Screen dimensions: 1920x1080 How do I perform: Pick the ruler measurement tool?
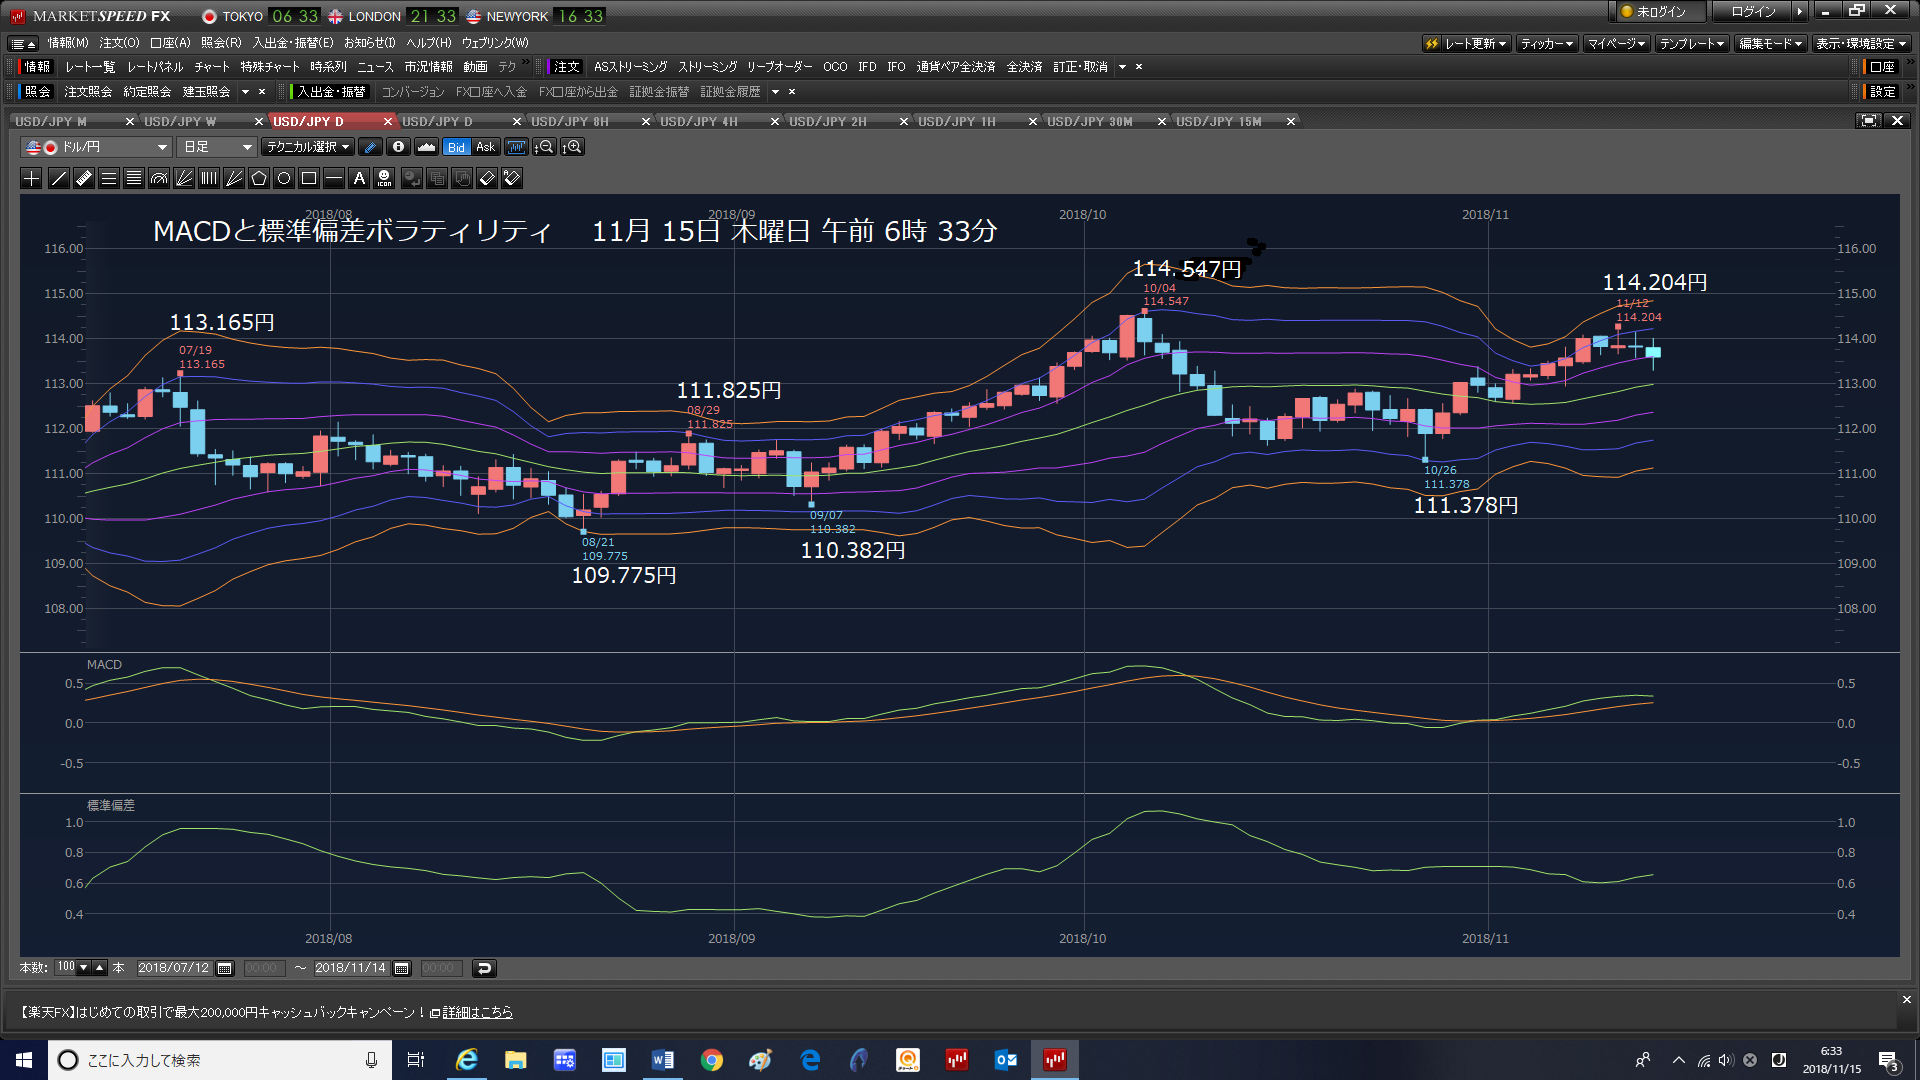84,178
